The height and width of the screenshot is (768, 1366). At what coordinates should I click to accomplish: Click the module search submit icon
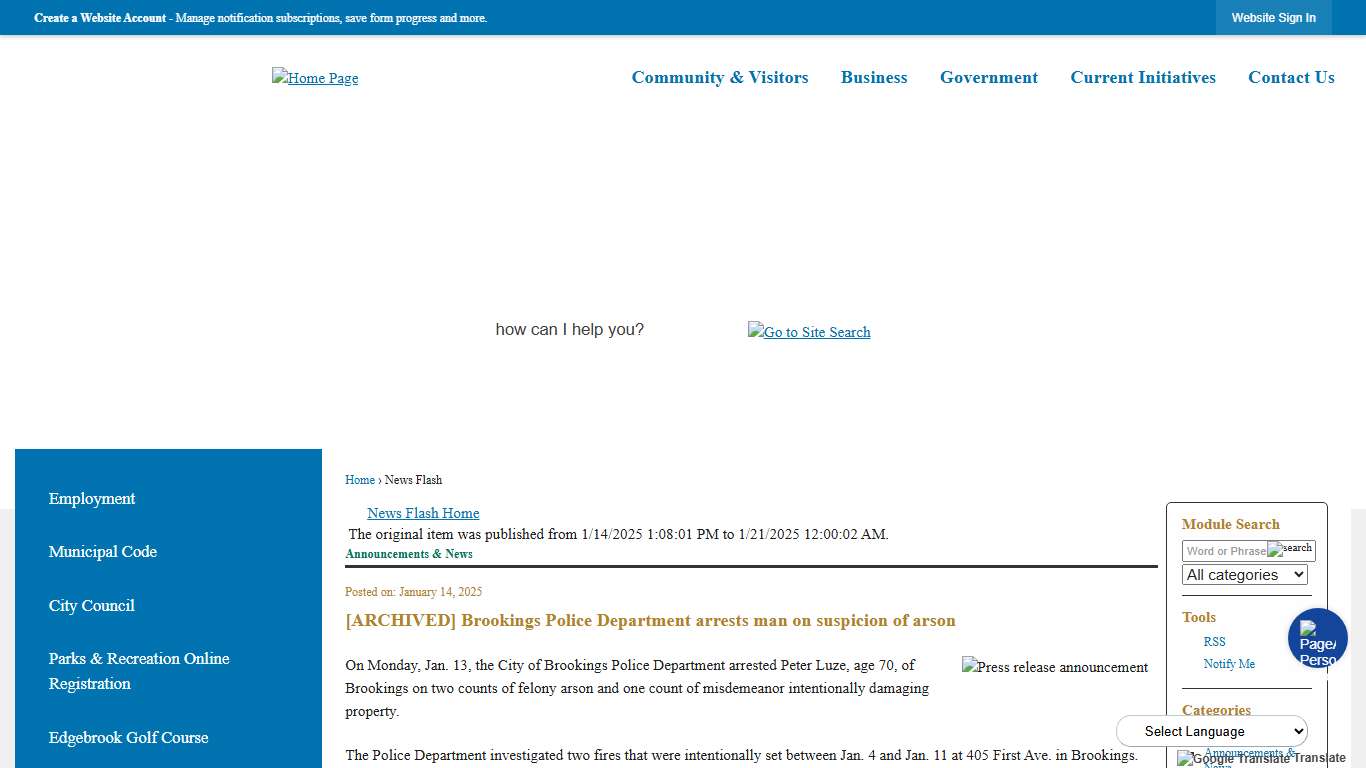click(1291, 550)
